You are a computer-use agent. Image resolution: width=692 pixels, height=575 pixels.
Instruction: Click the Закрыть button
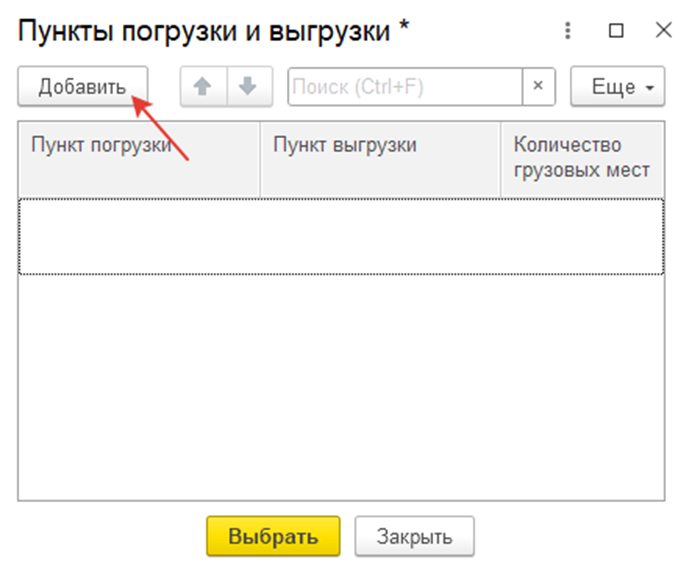(414, 536)
